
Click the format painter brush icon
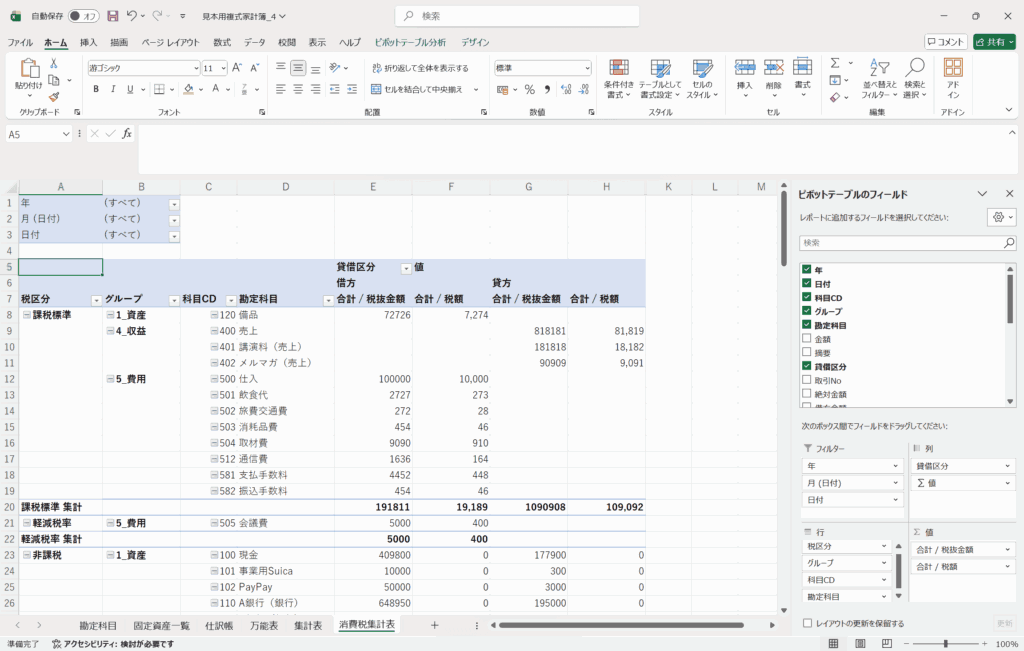point(53,97)
